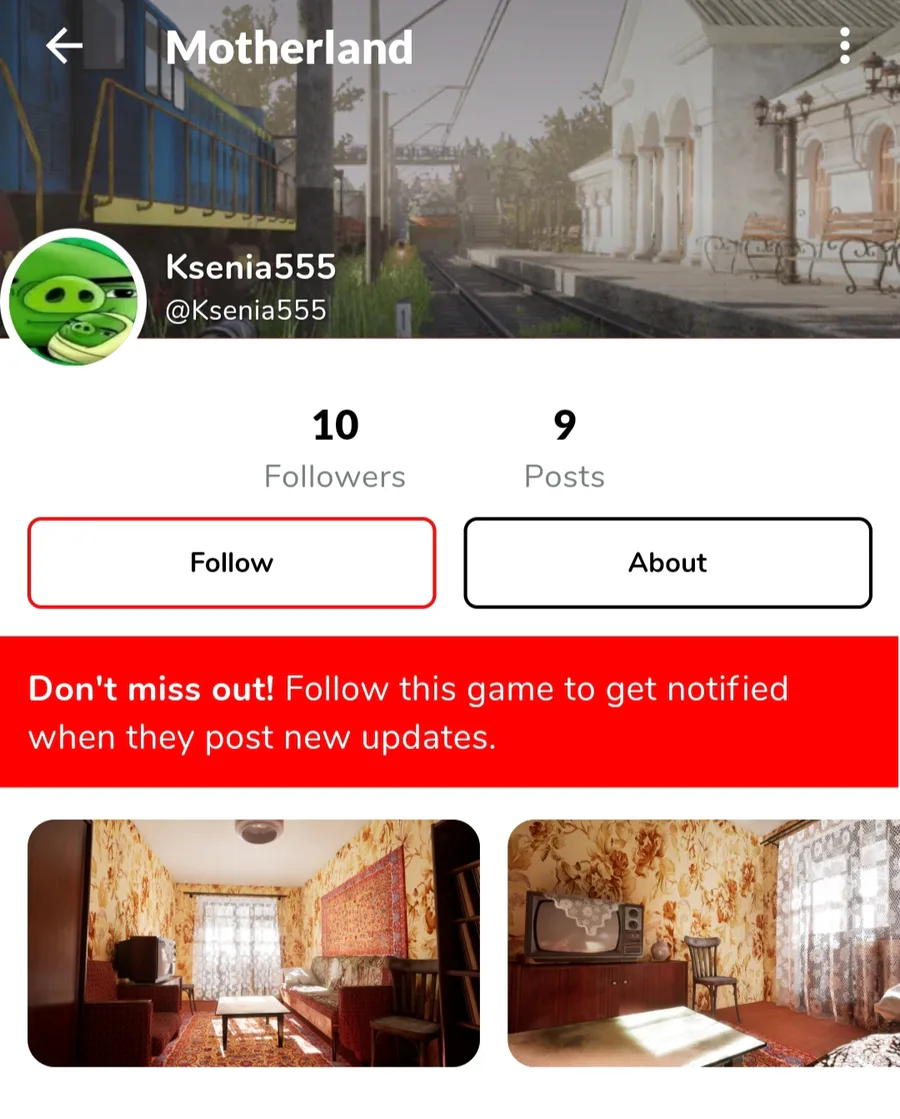Tap the @Ksenia555 handle
Screen dimensions: 900x1119
click(246, 310)
